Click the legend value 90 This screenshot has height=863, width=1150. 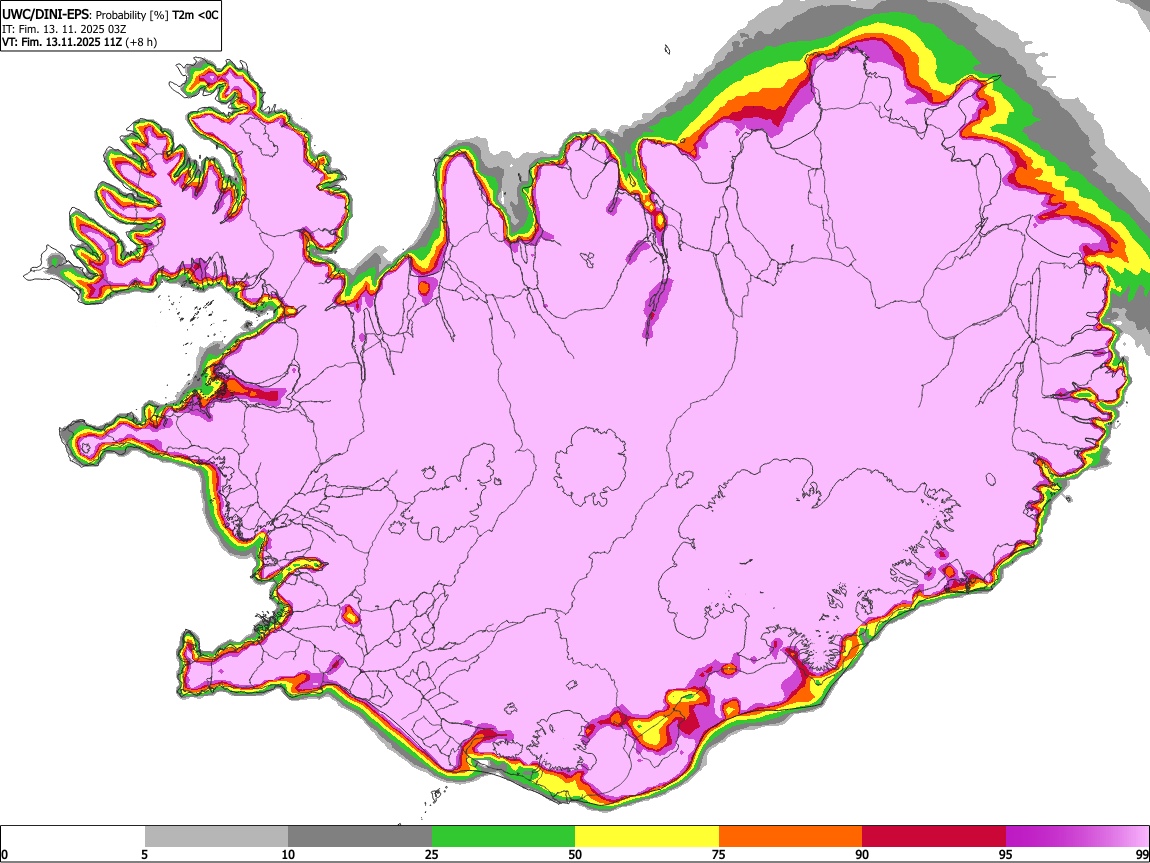(x=862, y=854)
